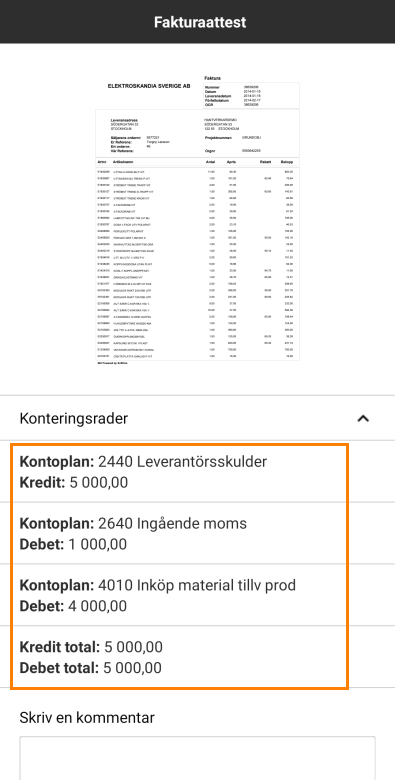Tap the Fakturaattest header title

(199, 22)
